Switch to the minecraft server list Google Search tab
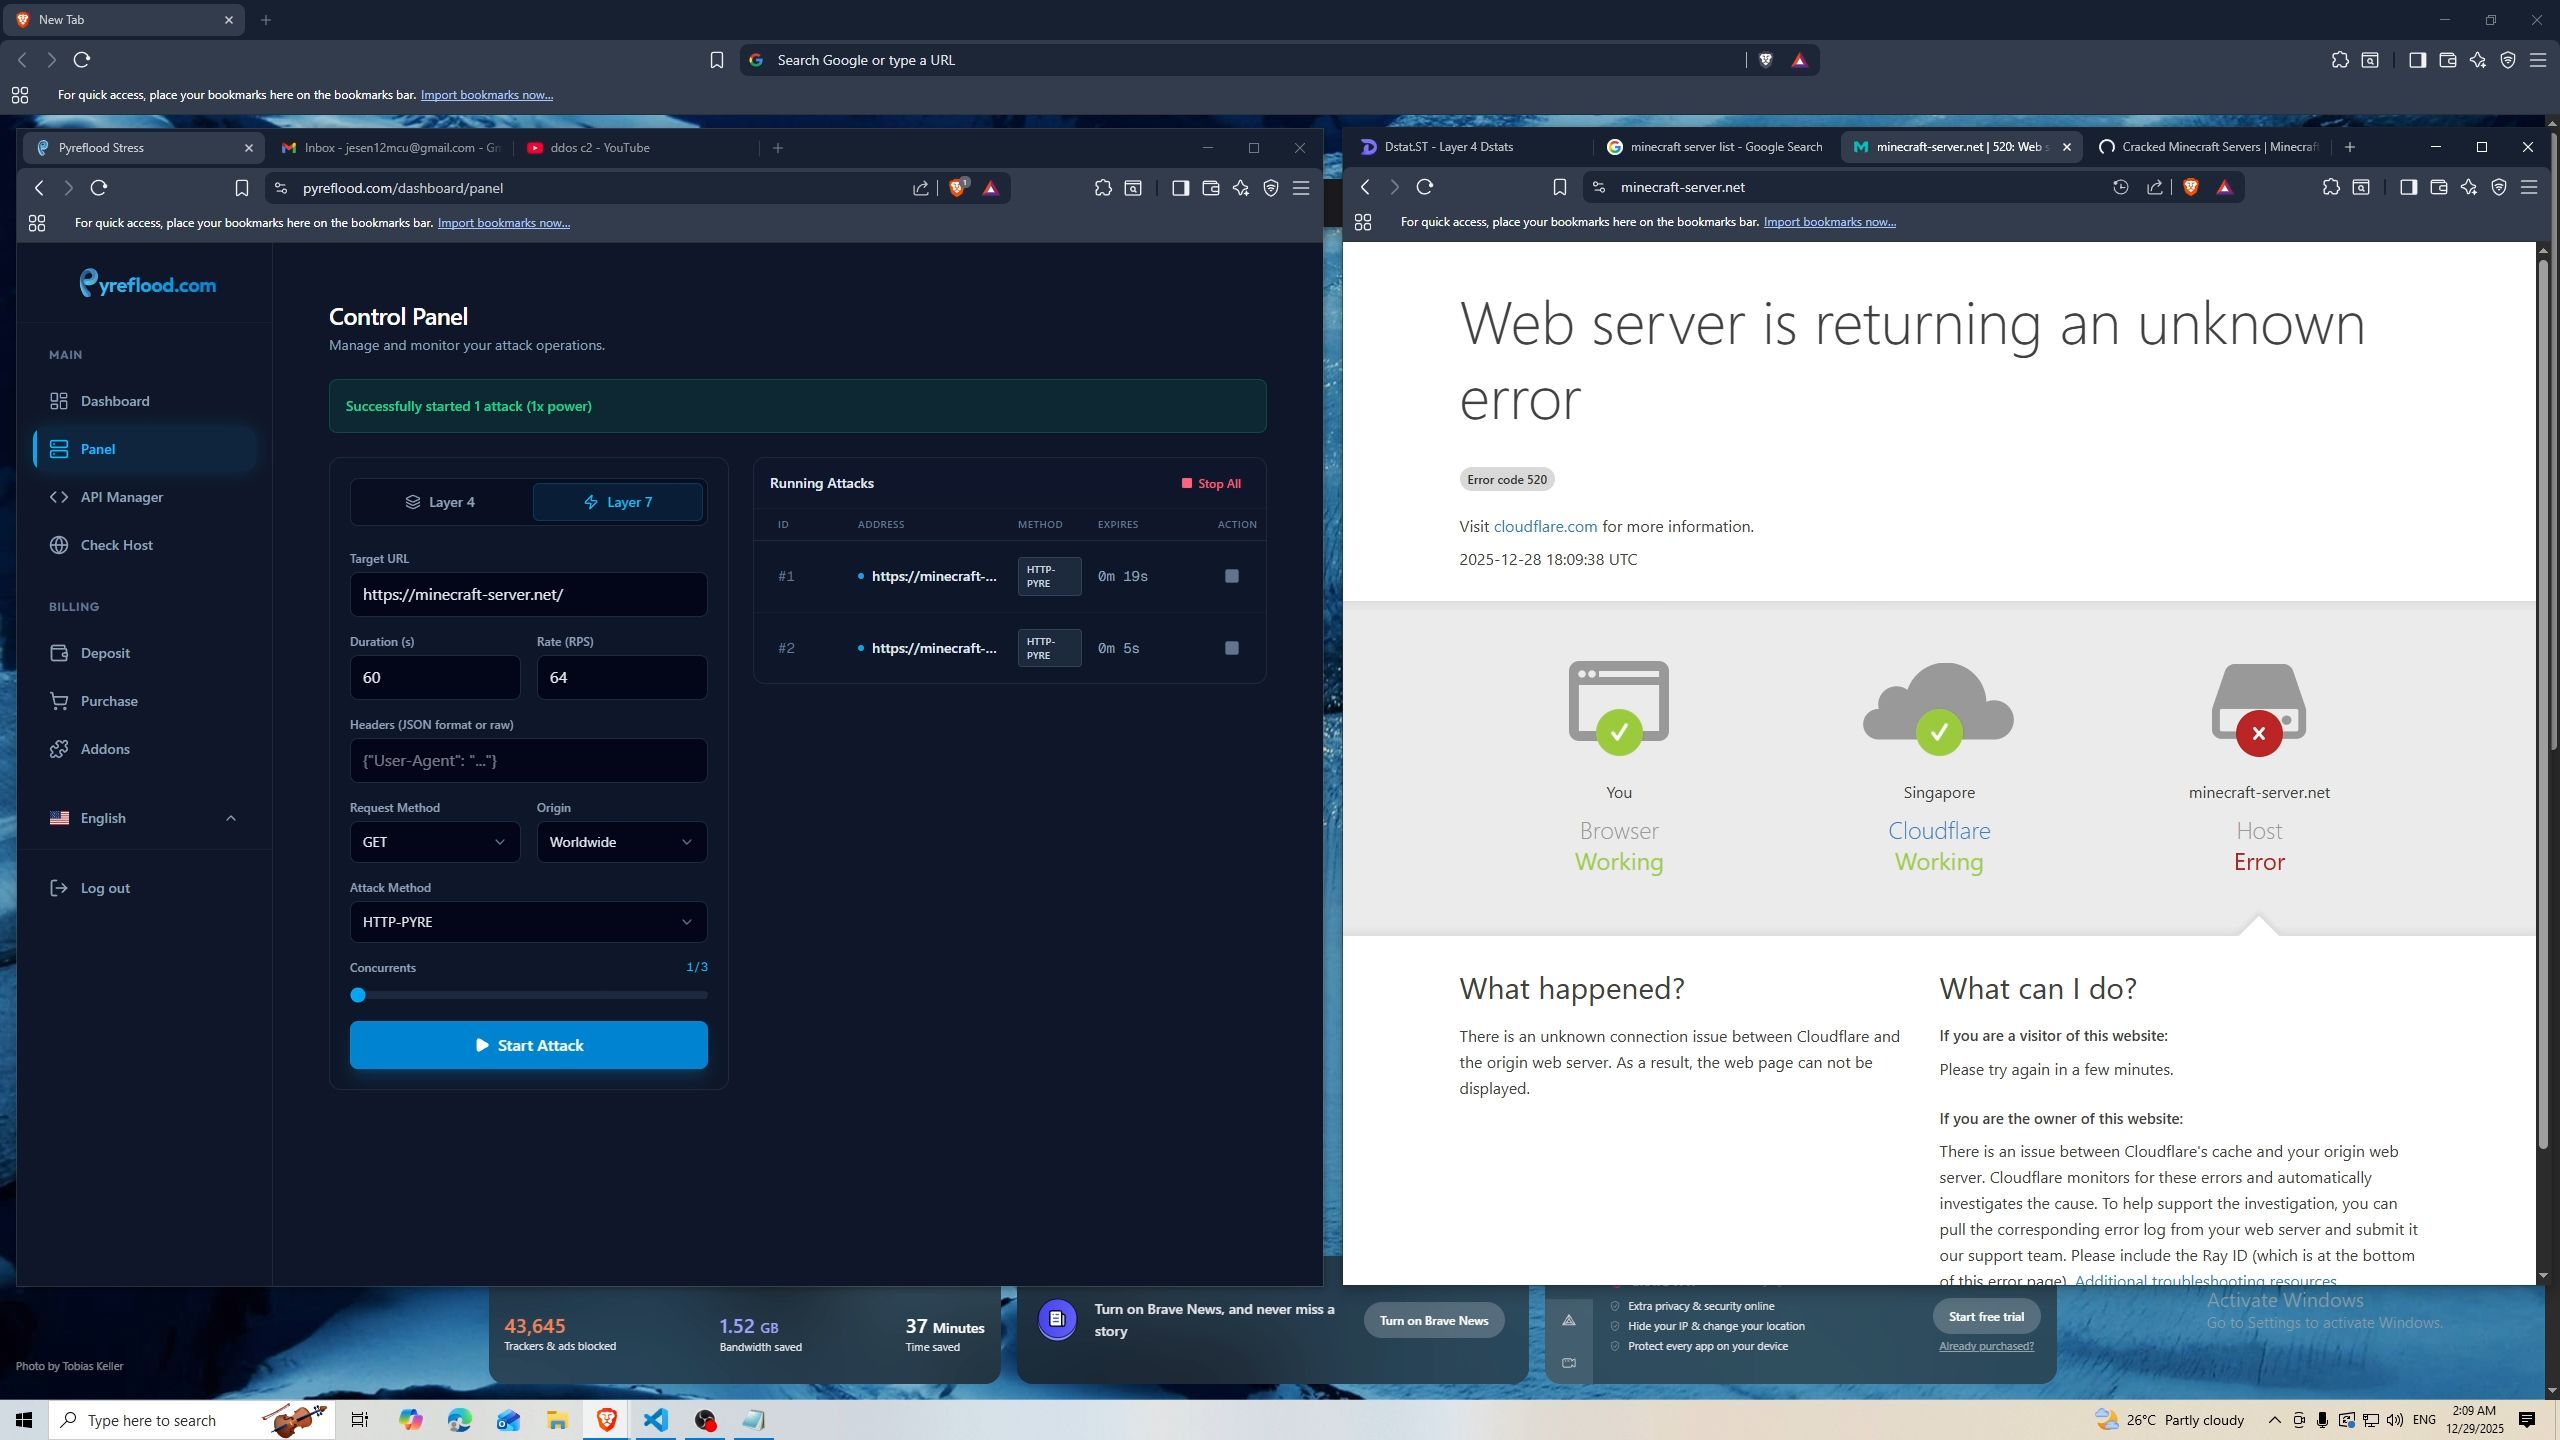This screenshot has height=1440, width=2560. (1714, 147)
